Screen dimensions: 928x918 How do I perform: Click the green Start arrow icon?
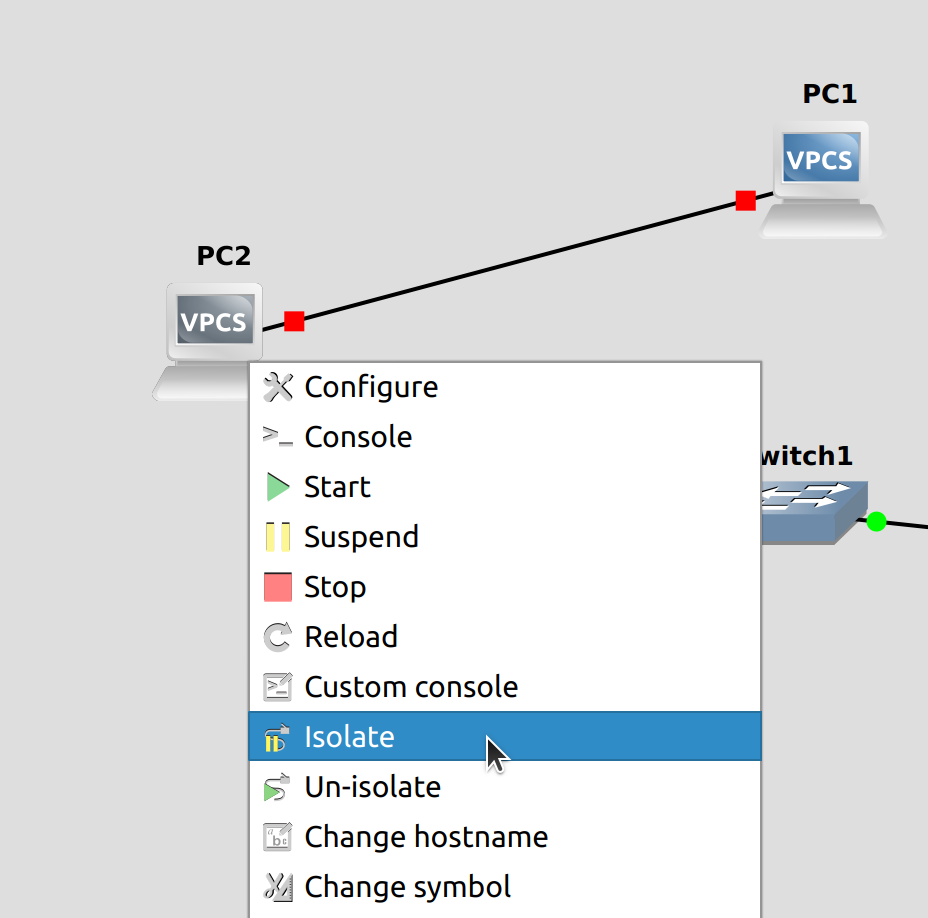coord(278,487)
